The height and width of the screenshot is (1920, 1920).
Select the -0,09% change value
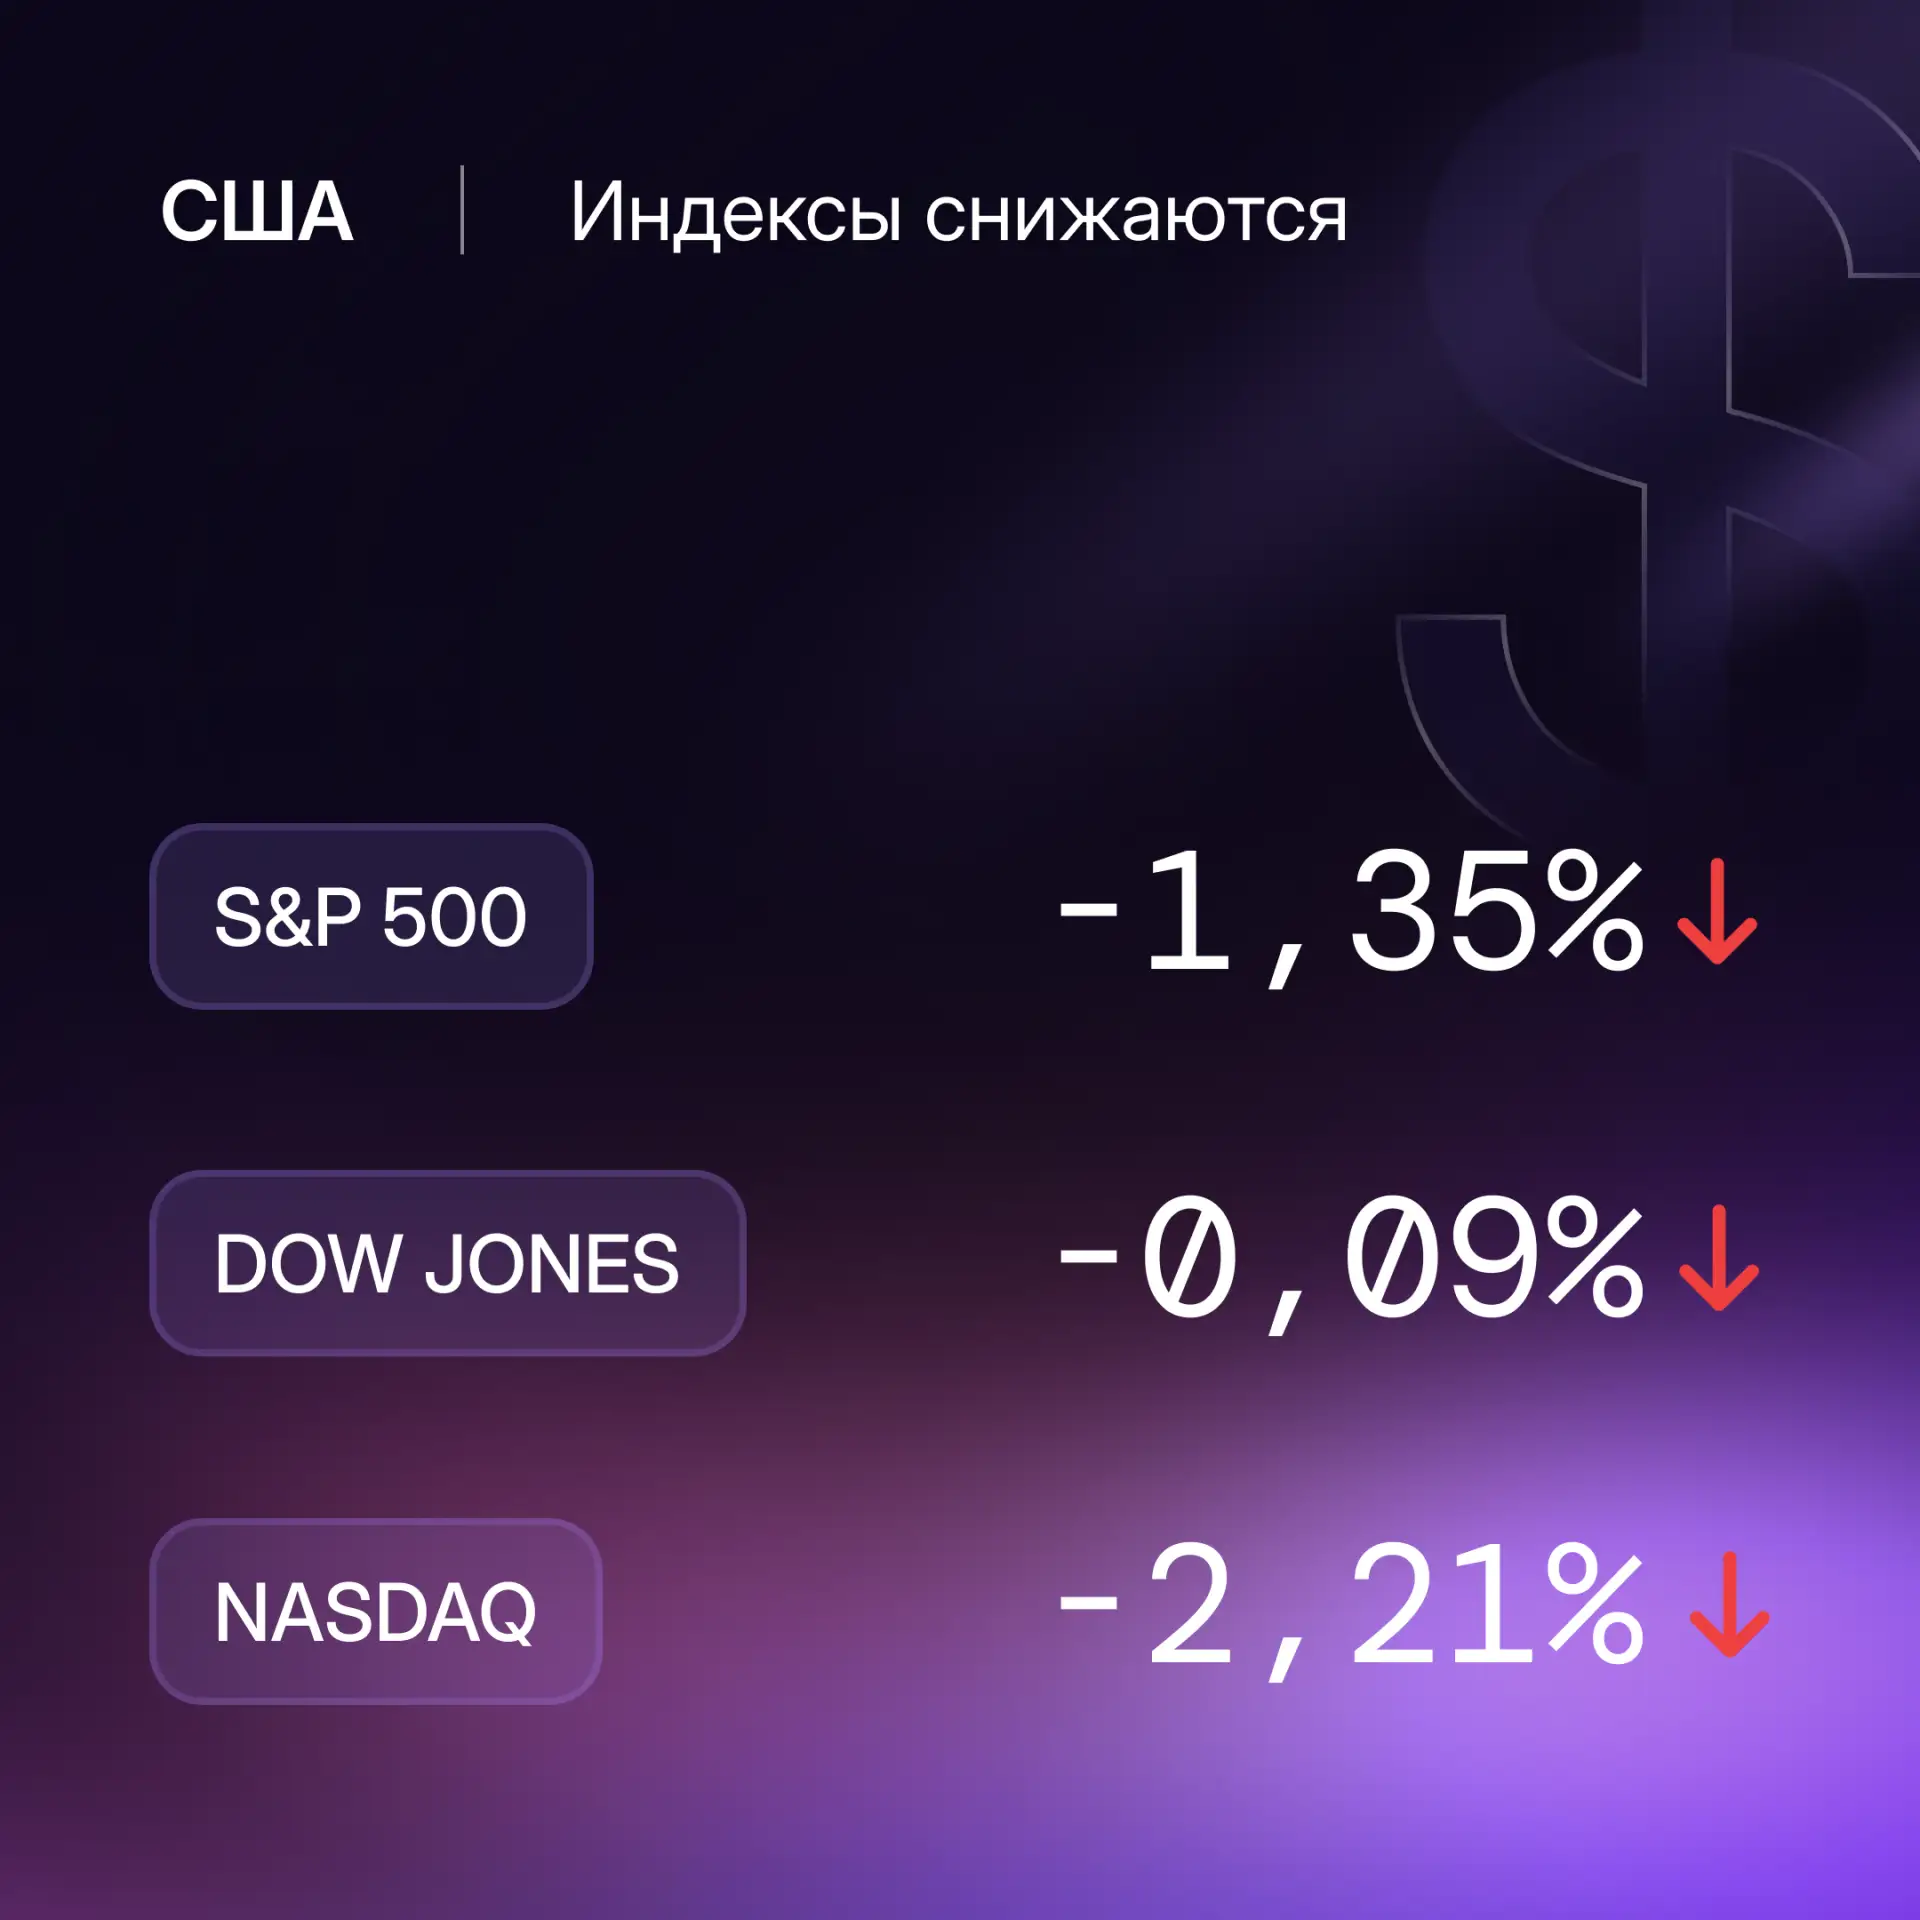pyautogui.click(x=1351, y=1262)
